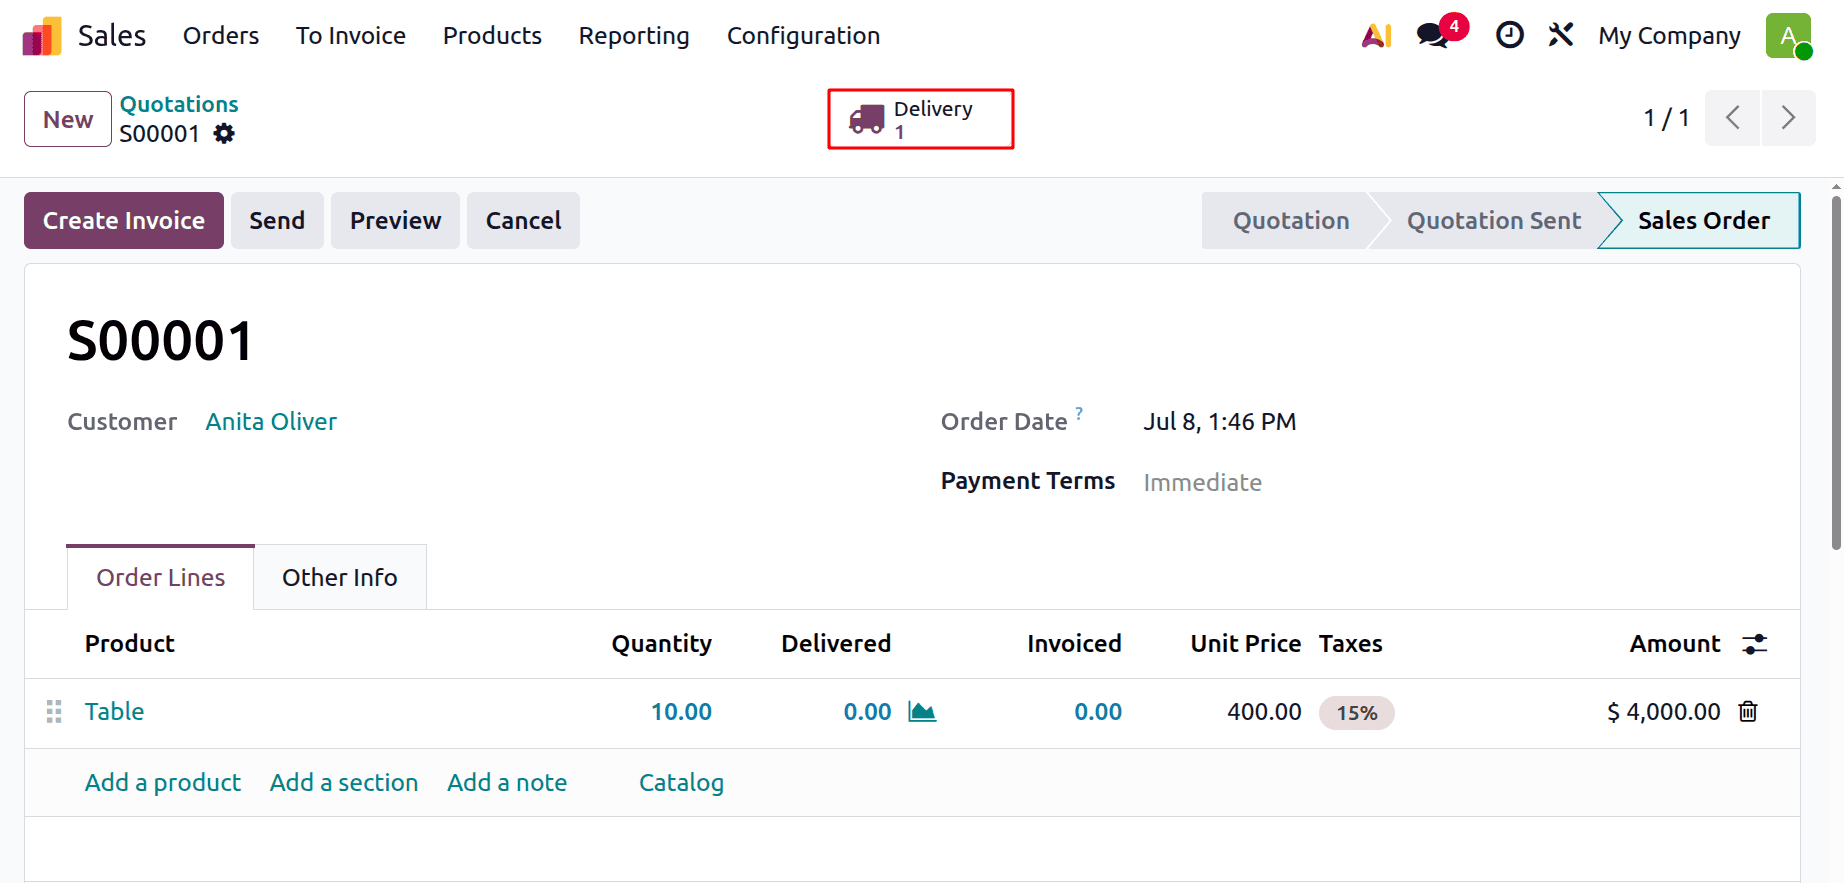
Task: Click the page scrollbar thumb
Action: [1836, 372]
